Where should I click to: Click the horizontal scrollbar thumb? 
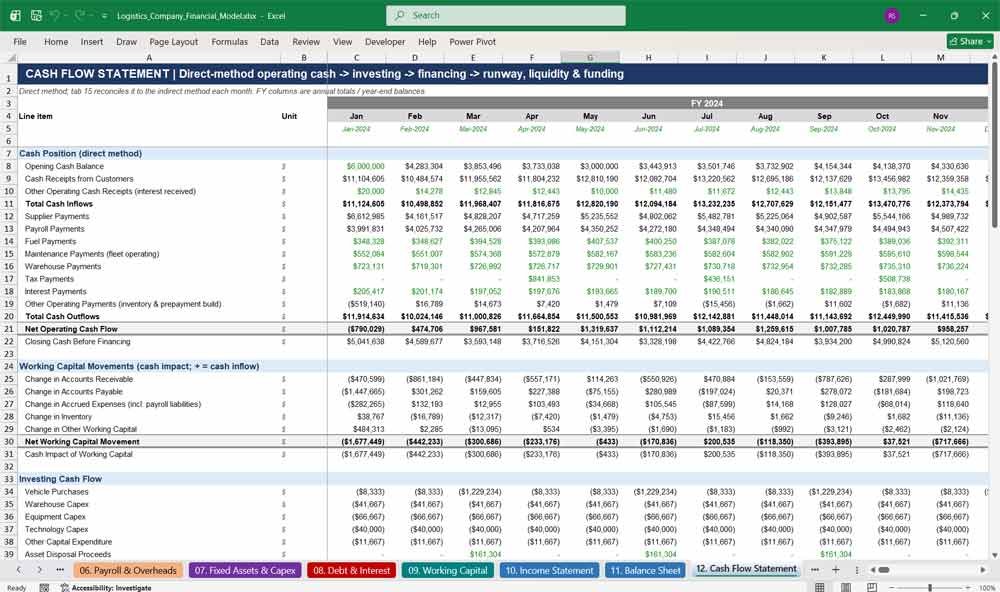click(884, 570)
